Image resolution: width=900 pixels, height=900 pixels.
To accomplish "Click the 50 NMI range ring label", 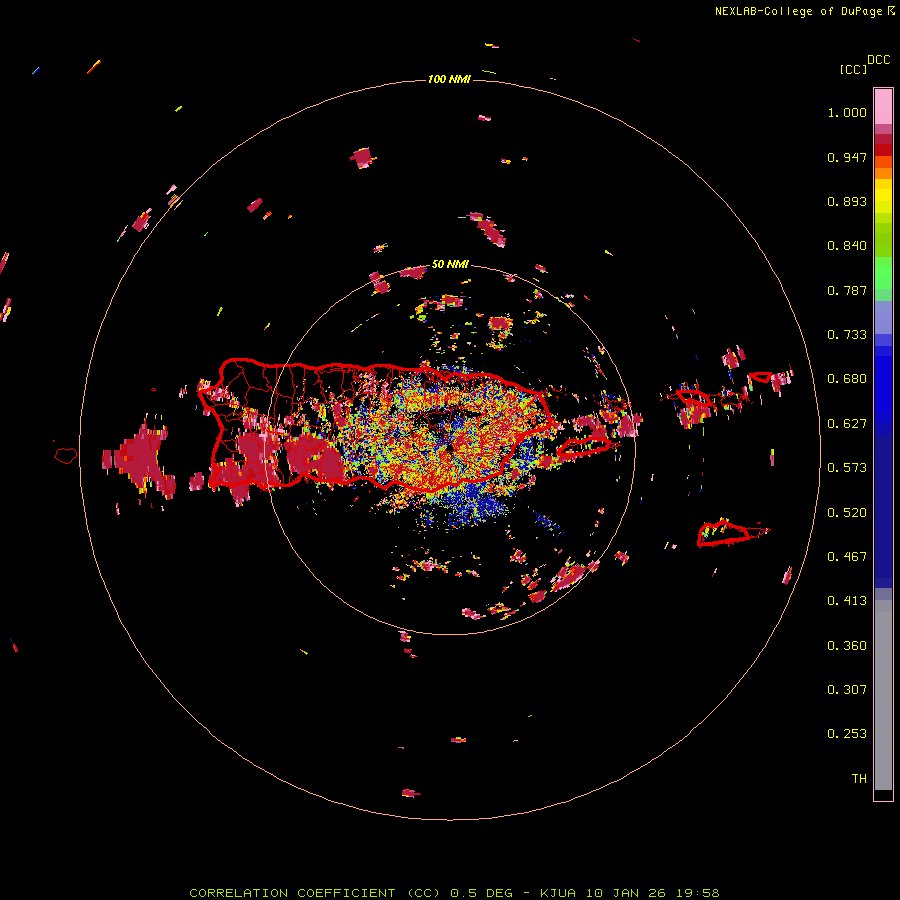I will tap(450, 265).
